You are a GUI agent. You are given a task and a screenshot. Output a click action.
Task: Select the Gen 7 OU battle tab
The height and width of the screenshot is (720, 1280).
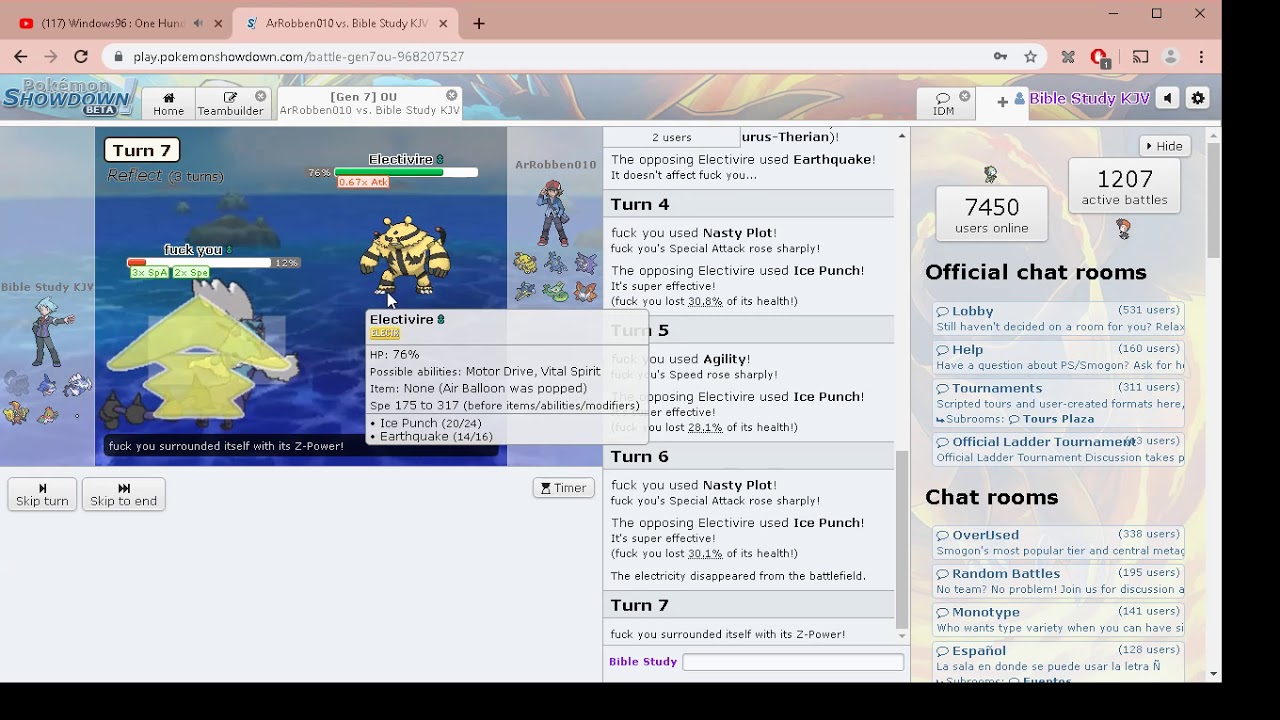369,103
